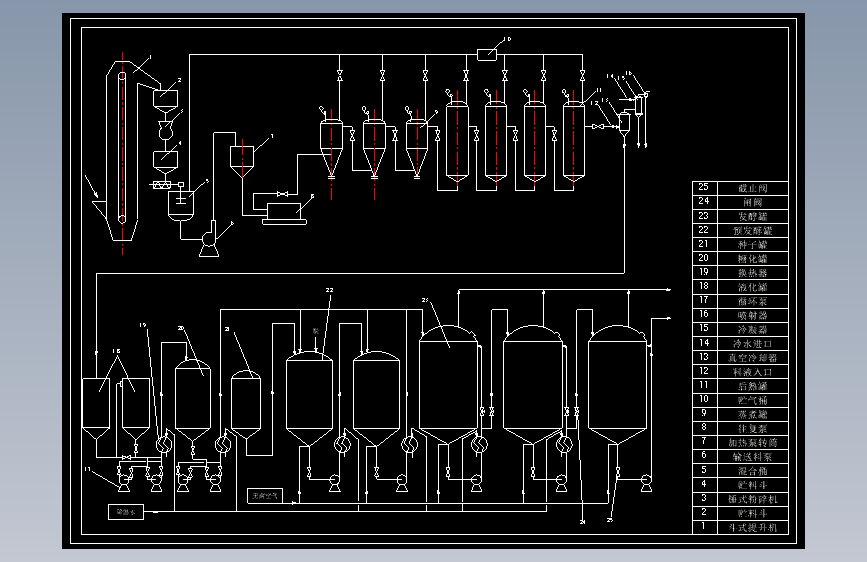The width and height of the screenshot is (867, 562).
Task: Click legend row 1 斗式提升机
Action: (x=740, y=527)
